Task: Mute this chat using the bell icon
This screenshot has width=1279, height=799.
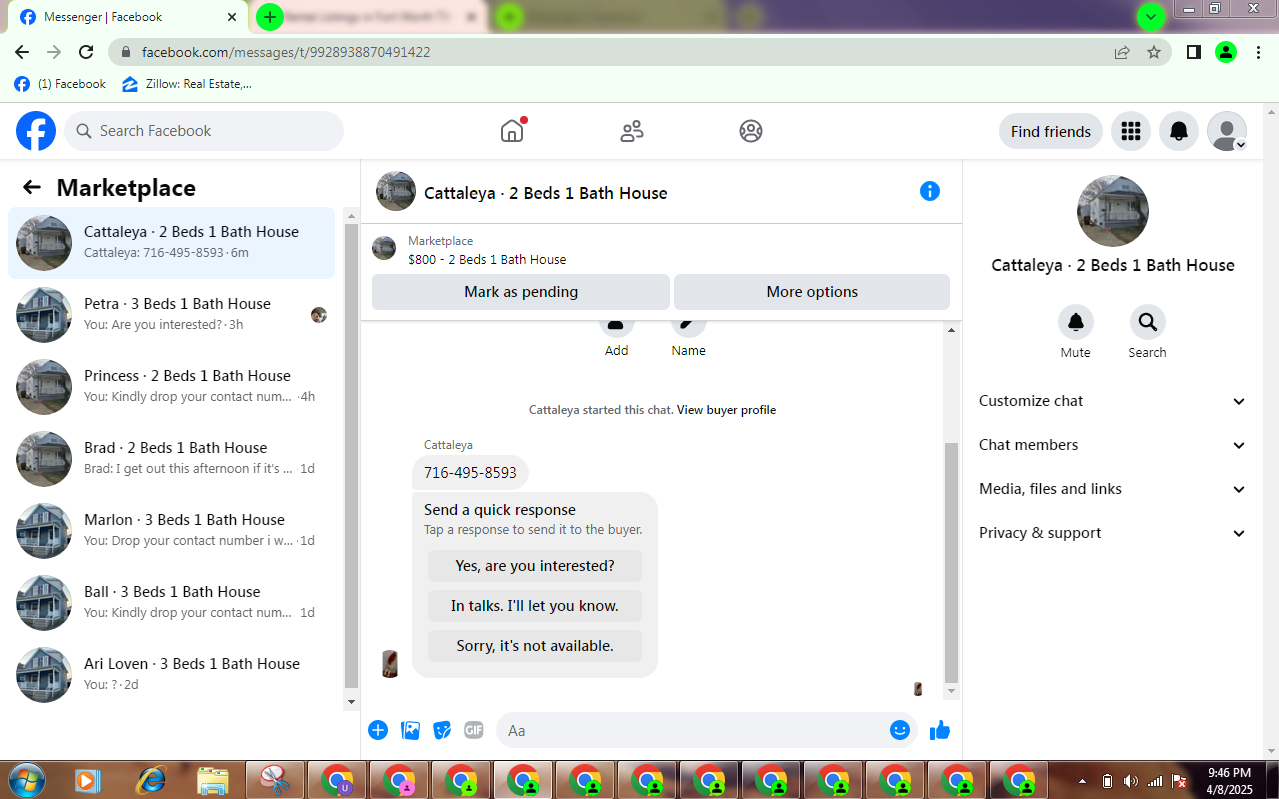Action: coord(1076,322)
